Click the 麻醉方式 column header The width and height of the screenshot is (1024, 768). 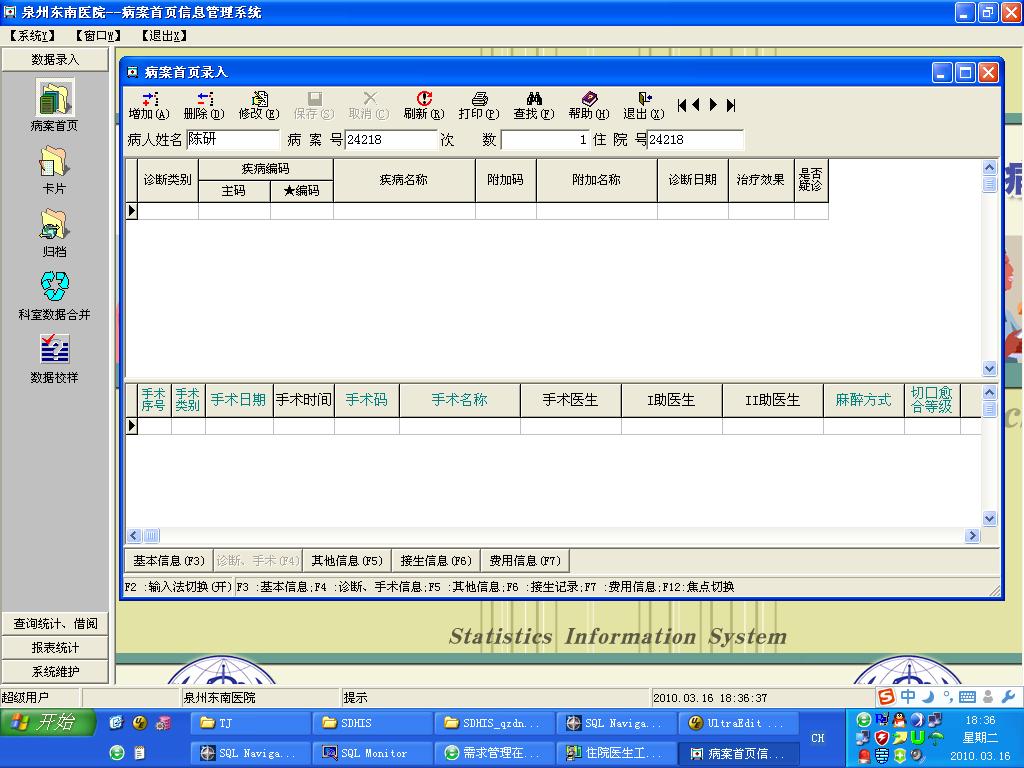click(x=863, y=400)
